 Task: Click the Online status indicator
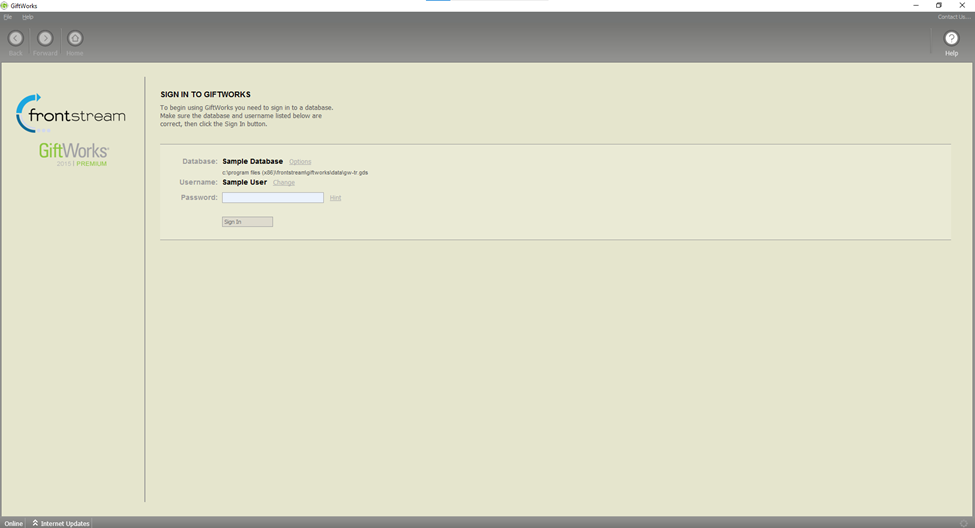pyautogui.click(x=13, y=524)
